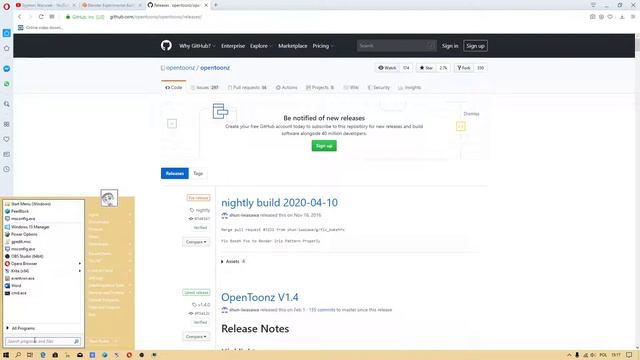Star the opentoonz repository
This screenshot has height=360, width=640.
pyautogui.click(x=426, y=68)
